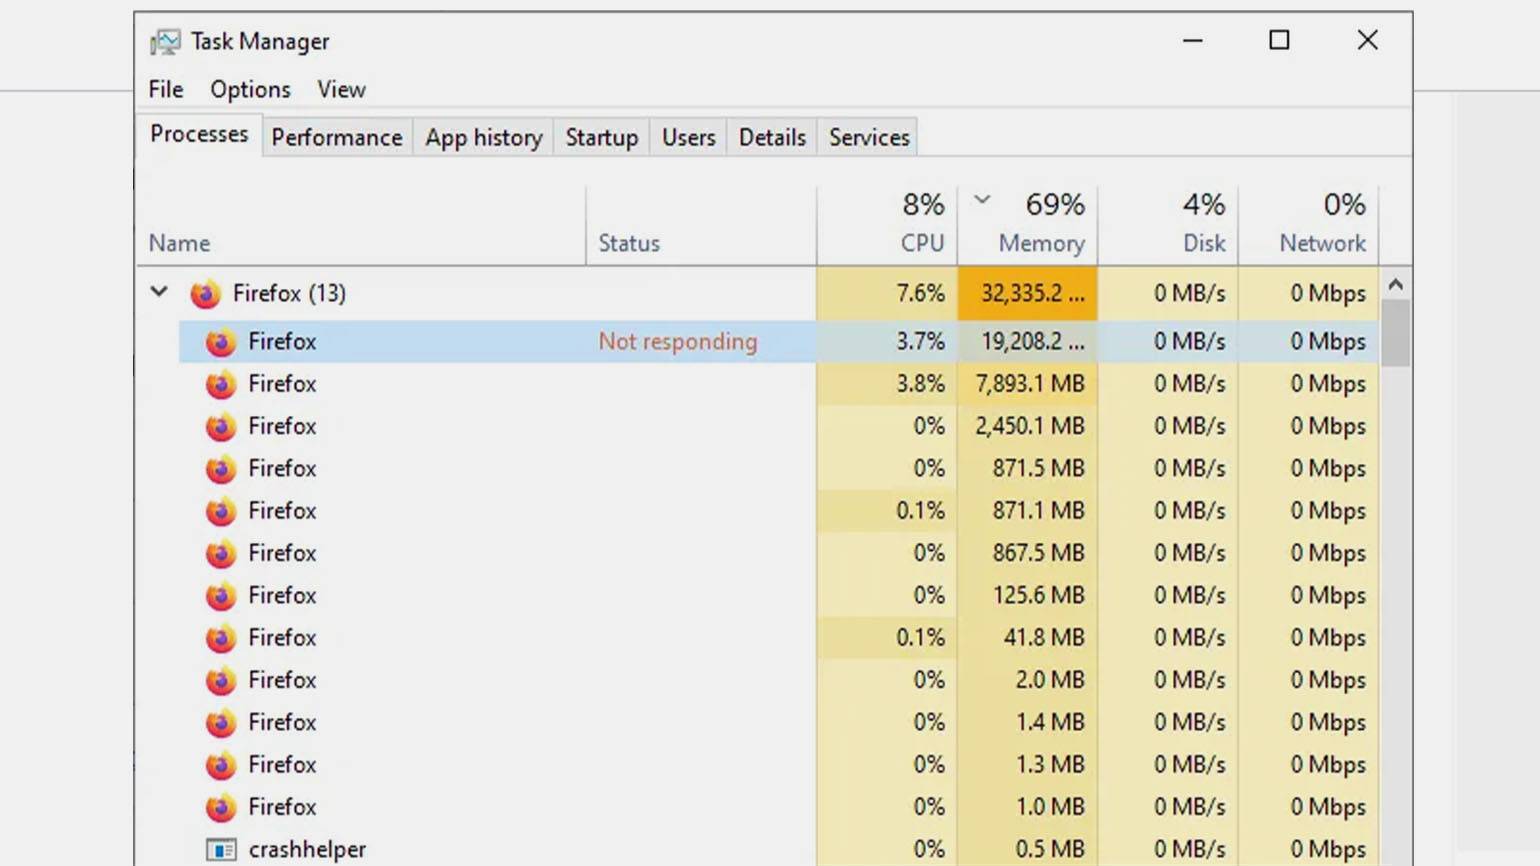The height and width of the screenshot is (866, 1540).
Task: Sort processes by CPU column header
Action: tap(887, 224)
